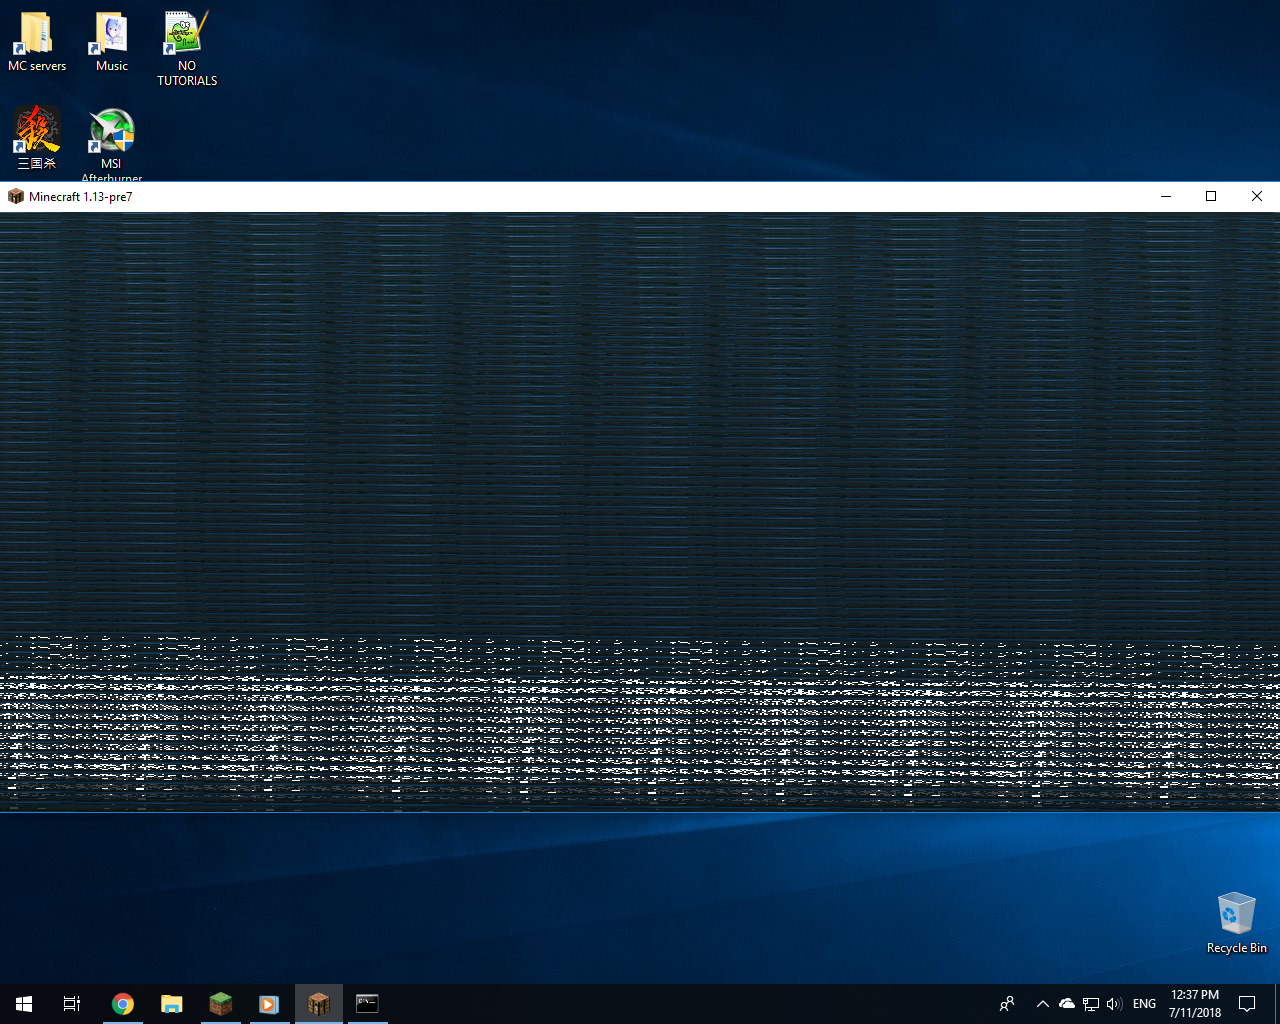Launch MSI Afterburner from the desktop
Viewport: 1280px width, 1024px height.
[111, 132]
